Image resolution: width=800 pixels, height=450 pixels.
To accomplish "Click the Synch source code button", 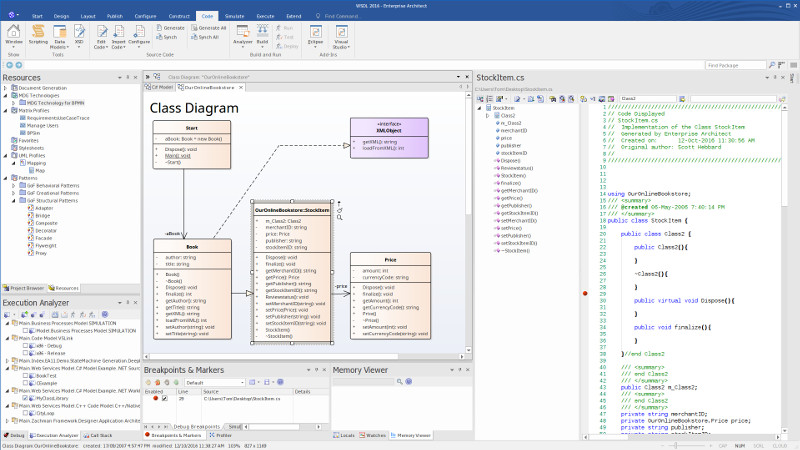I will coord(167,37).
